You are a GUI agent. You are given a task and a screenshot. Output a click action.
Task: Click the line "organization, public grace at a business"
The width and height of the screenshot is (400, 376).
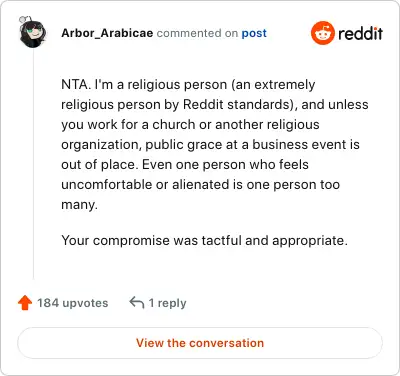210,145
